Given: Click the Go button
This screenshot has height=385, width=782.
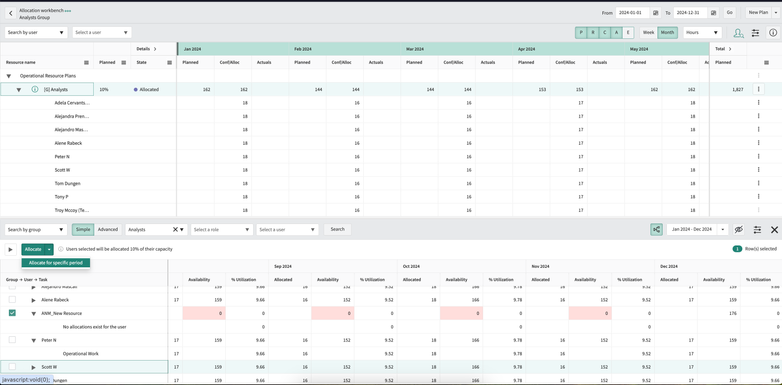Looking at the screenshot, I should (730, 12).
